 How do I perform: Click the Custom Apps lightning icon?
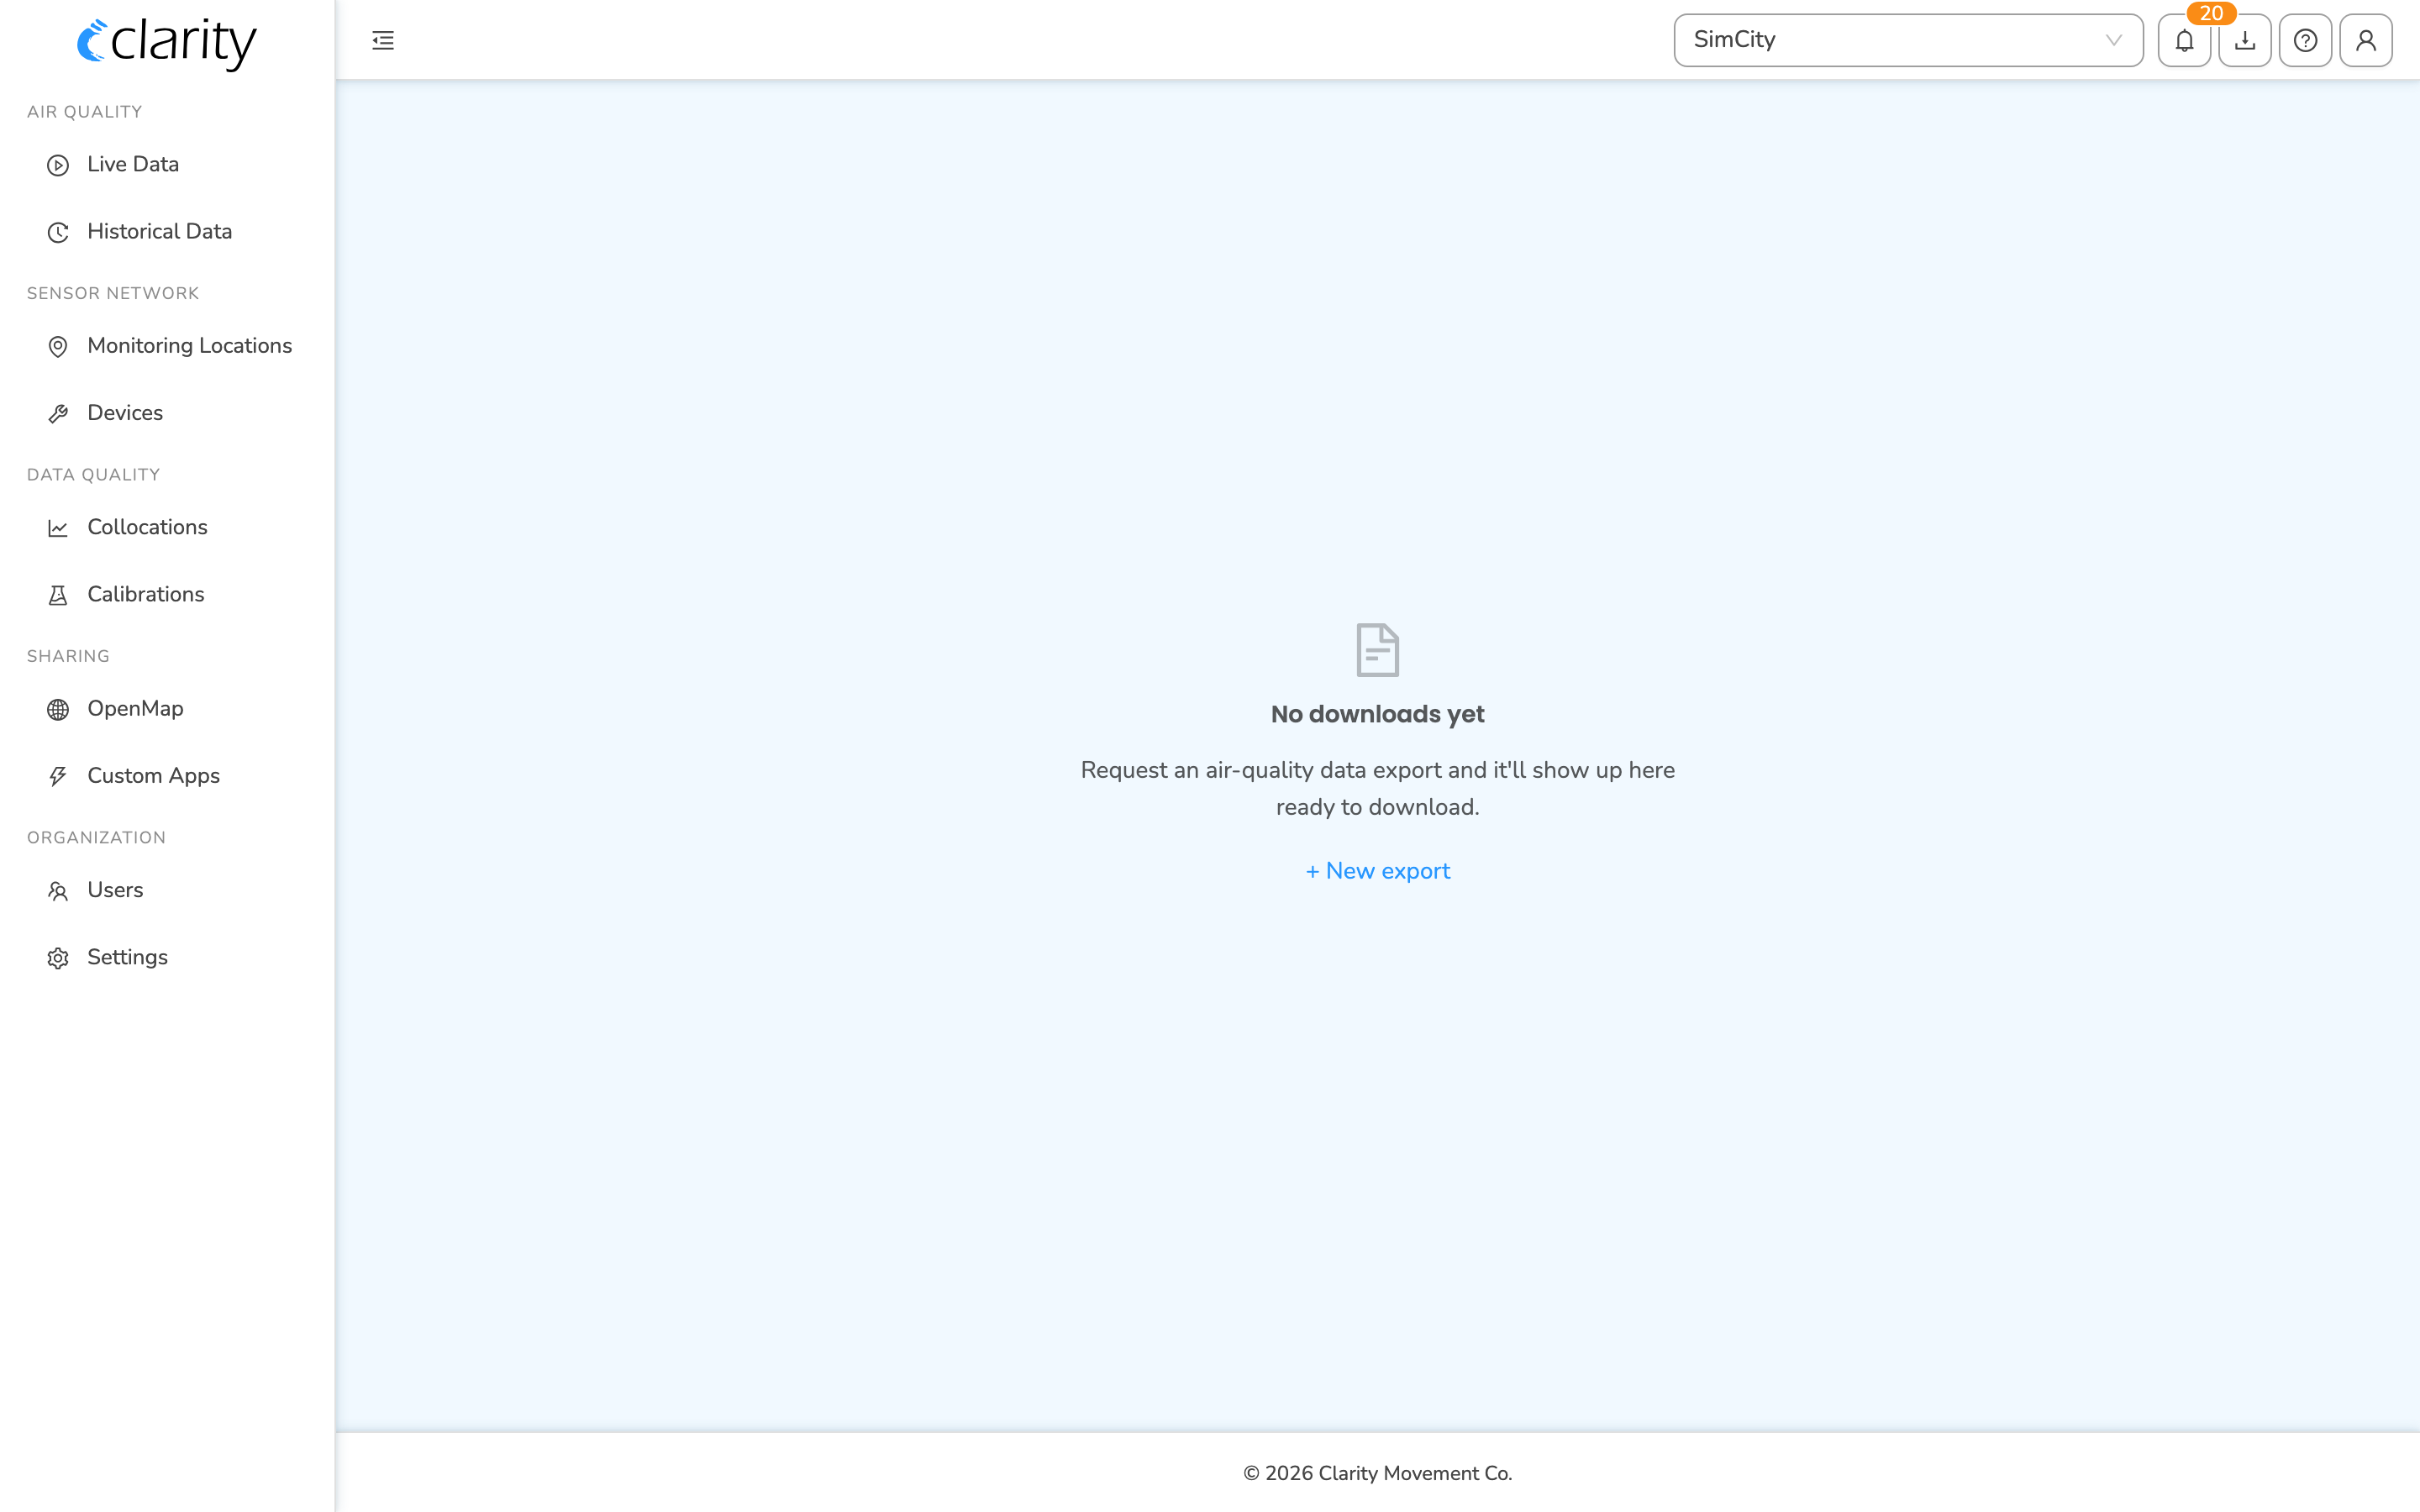[x=58, y=776]
